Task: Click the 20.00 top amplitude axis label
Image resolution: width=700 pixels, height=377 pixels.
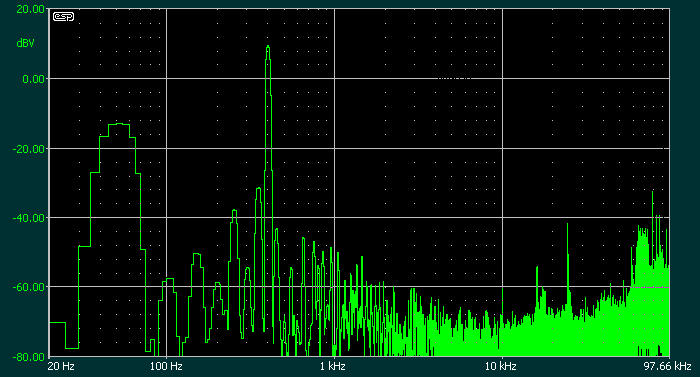Action: (x=30, y=9)
